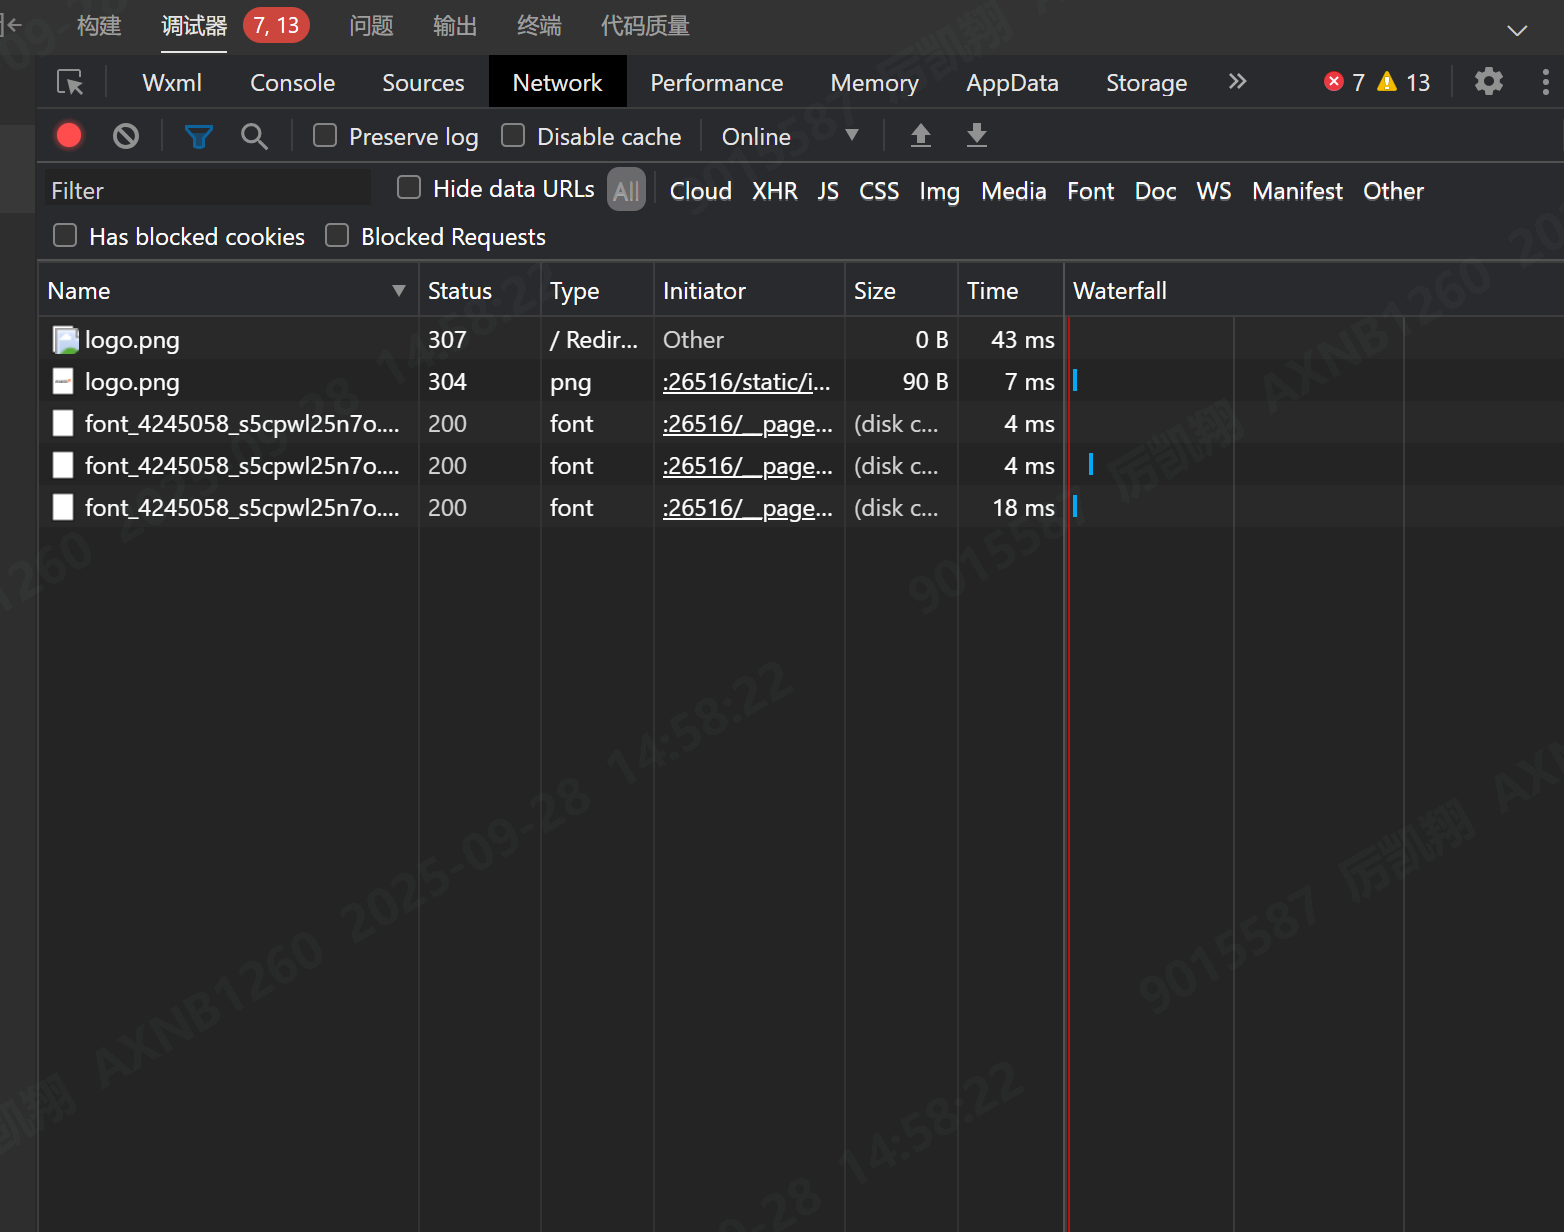Screen dimensions: 1564x1232
Task: Open the Memory tab
Action: 874,83
